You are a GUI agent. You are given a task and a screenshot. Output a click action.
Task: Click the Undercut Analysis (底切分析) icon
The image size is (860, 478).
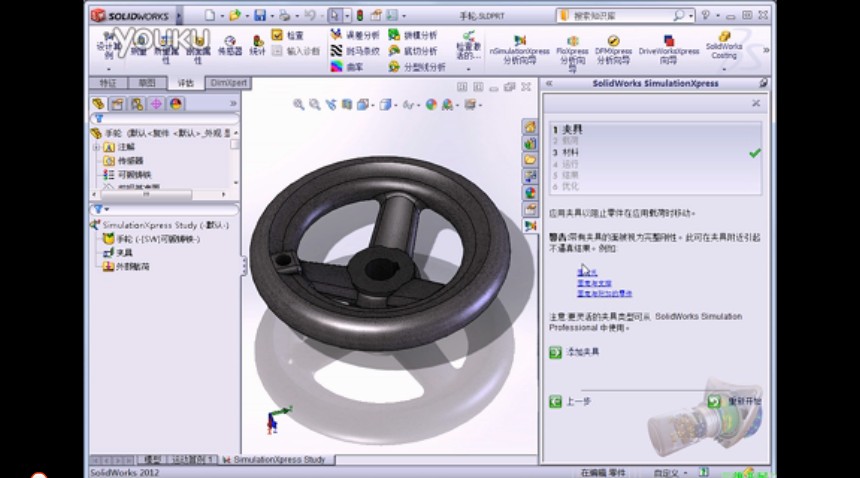(x=394, y=51)
